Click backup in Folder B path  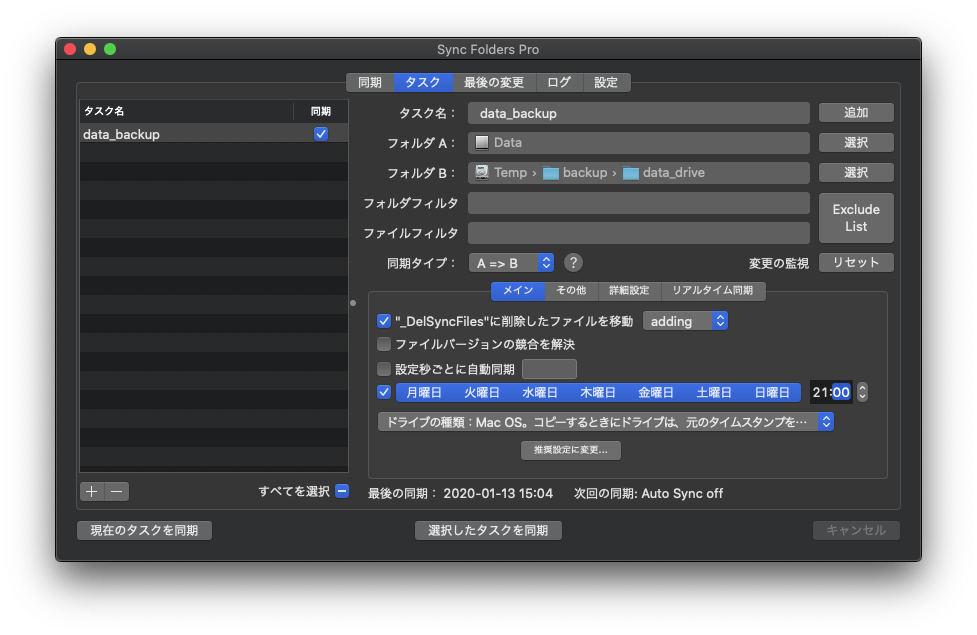[585, 173]
